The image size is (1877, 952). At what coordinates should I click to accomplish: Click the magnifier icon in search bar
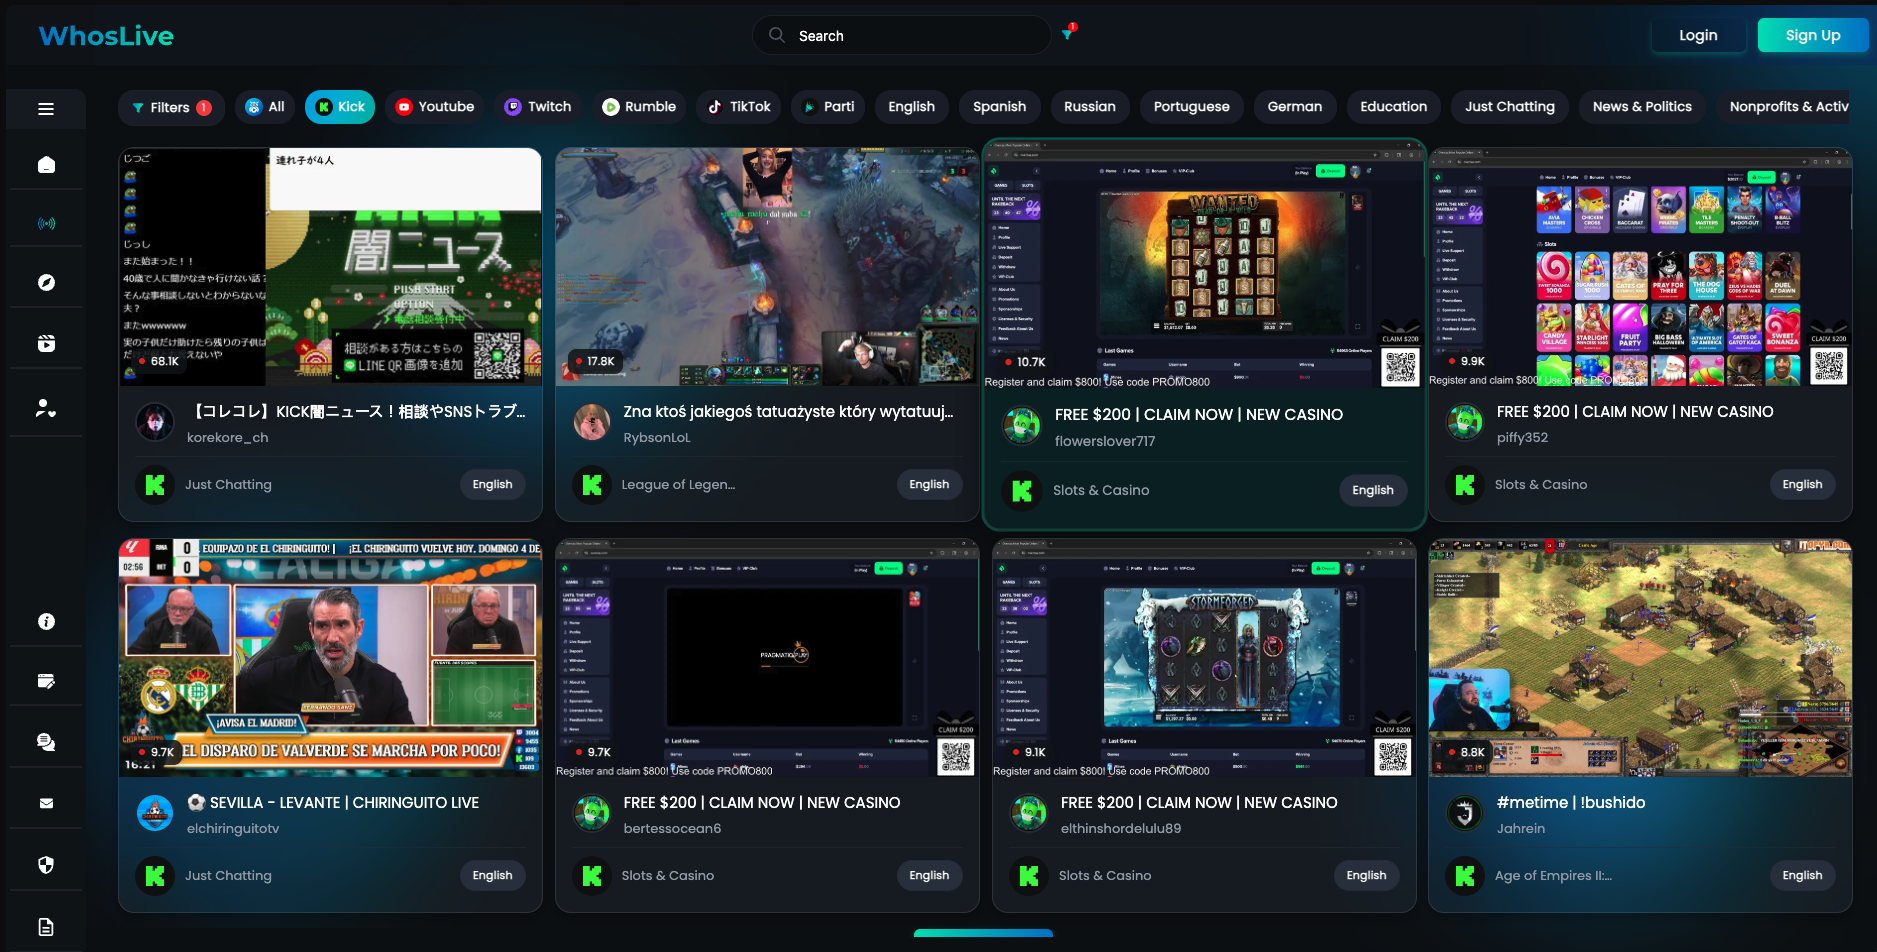point(776,35)
